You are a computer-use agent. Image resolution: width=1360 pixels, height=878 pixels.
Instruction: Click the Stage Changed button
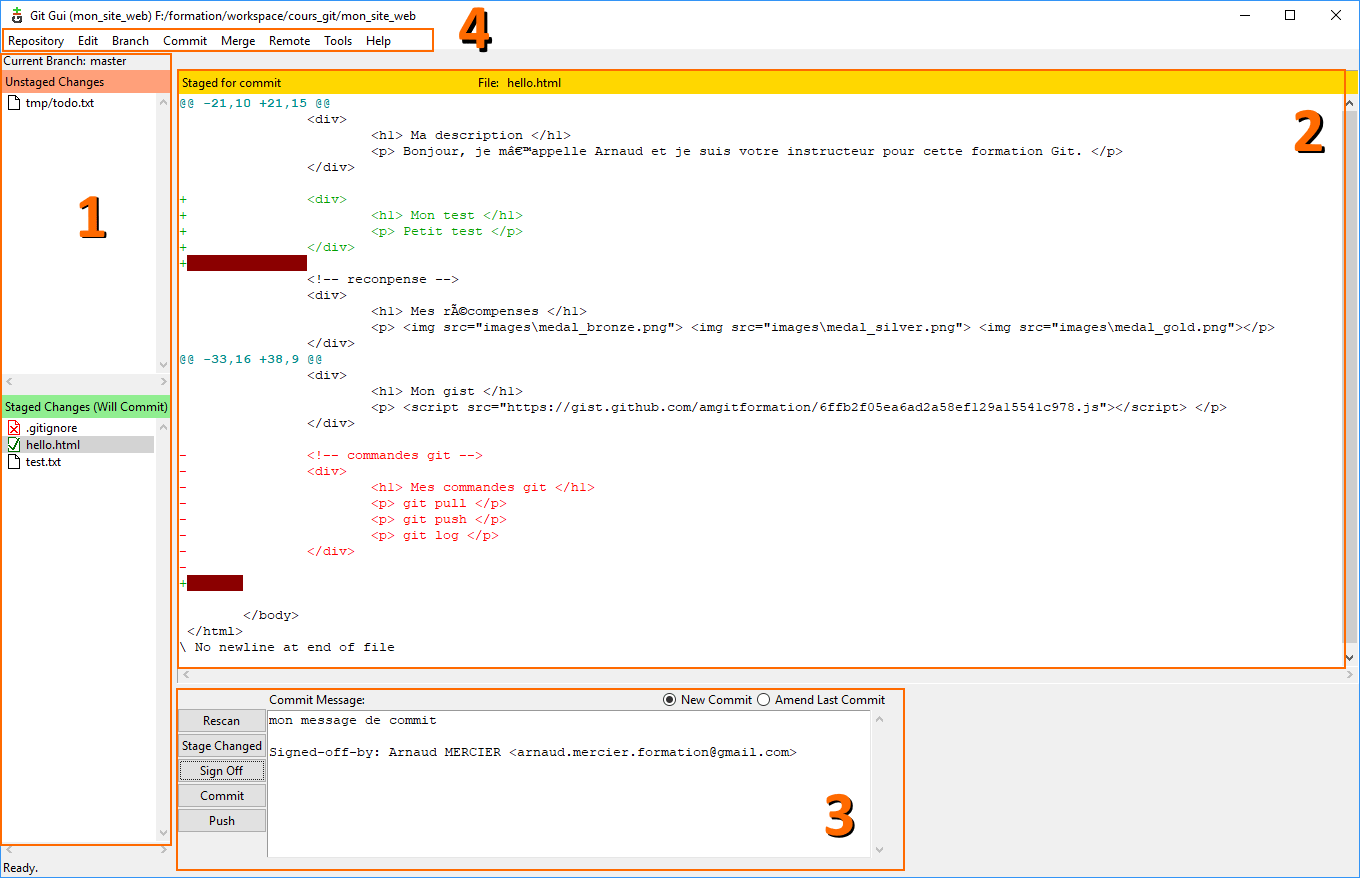click(x=221, y=745)
